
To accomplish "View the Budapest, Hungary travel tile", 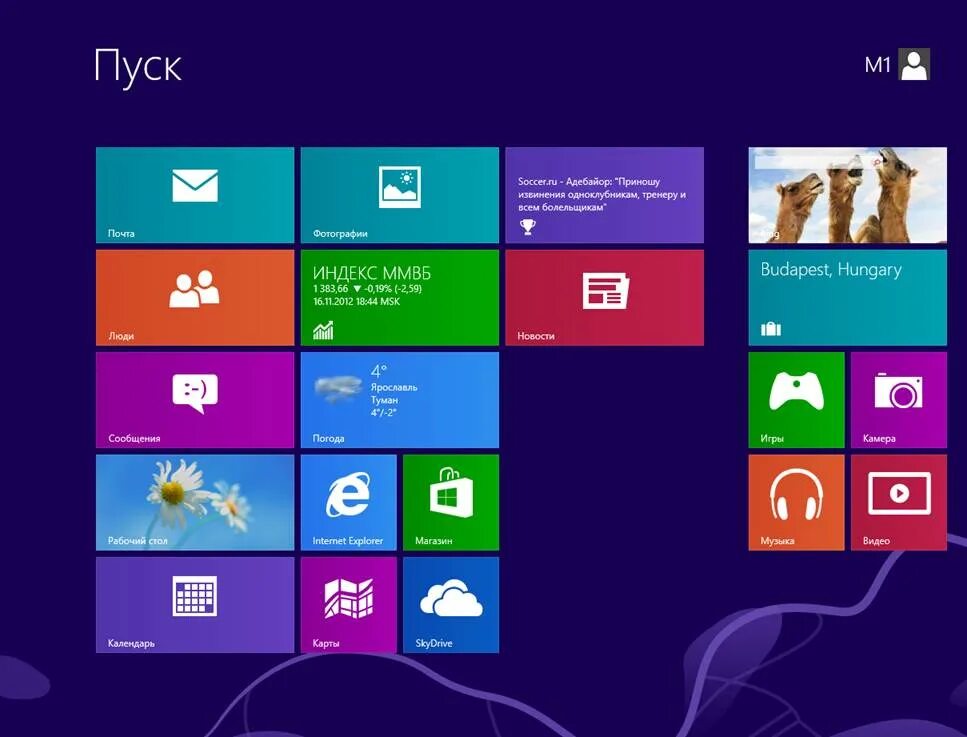I will click(x=847, y=297).
